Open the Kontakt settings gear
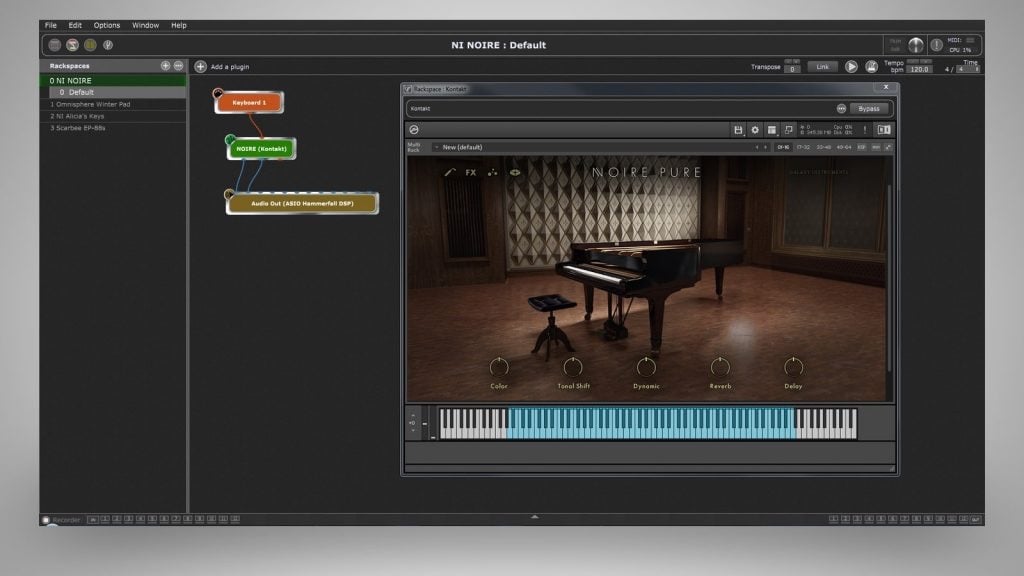Image resolution: width=1024 pixels, height=576 pixels. pos(755,130)
